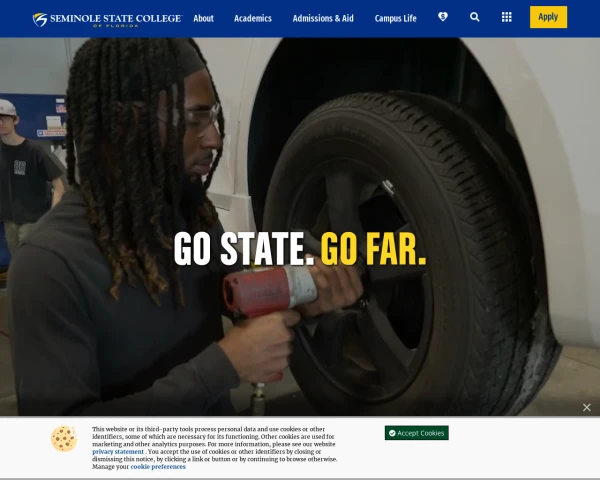Screen dimensions: 600x480
Task: Expand the About menu
Action: point(203,18)
